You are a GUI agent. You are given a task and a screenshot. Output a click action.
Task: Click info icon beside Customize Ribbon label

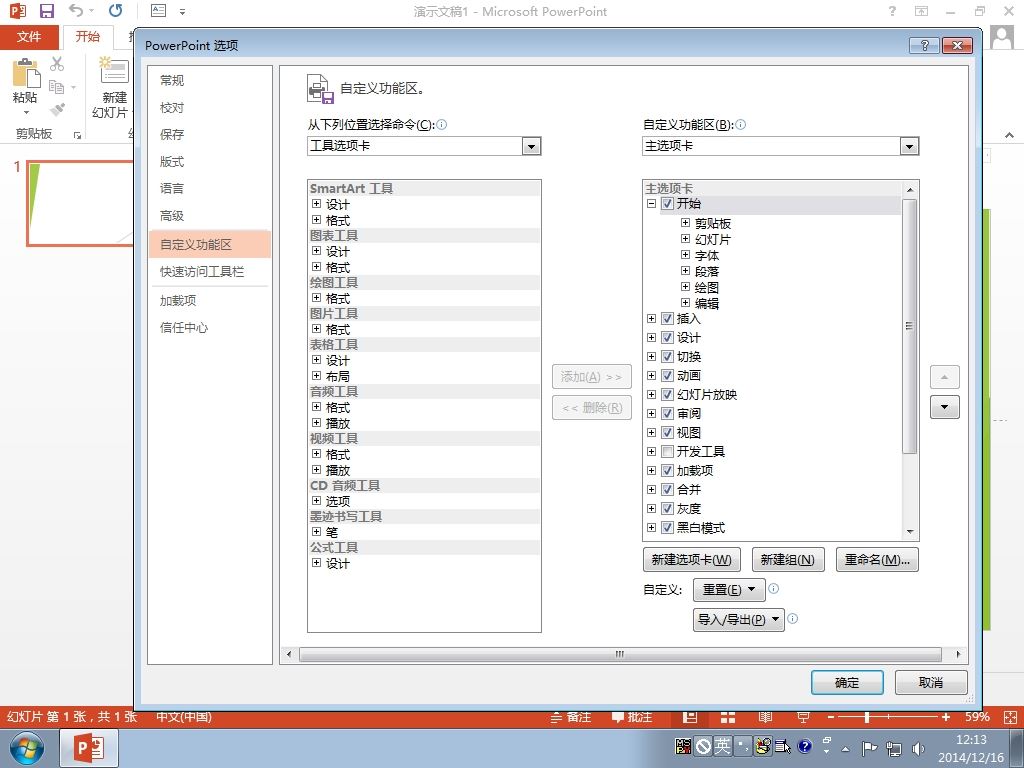(x=741, y=124)
